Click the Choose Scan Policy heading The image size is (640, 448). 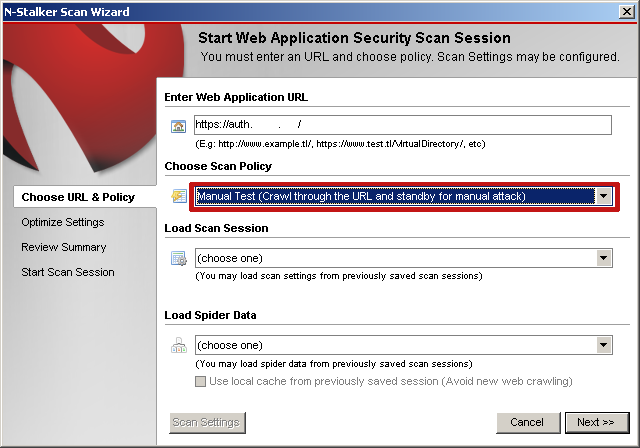coord(218,166)
